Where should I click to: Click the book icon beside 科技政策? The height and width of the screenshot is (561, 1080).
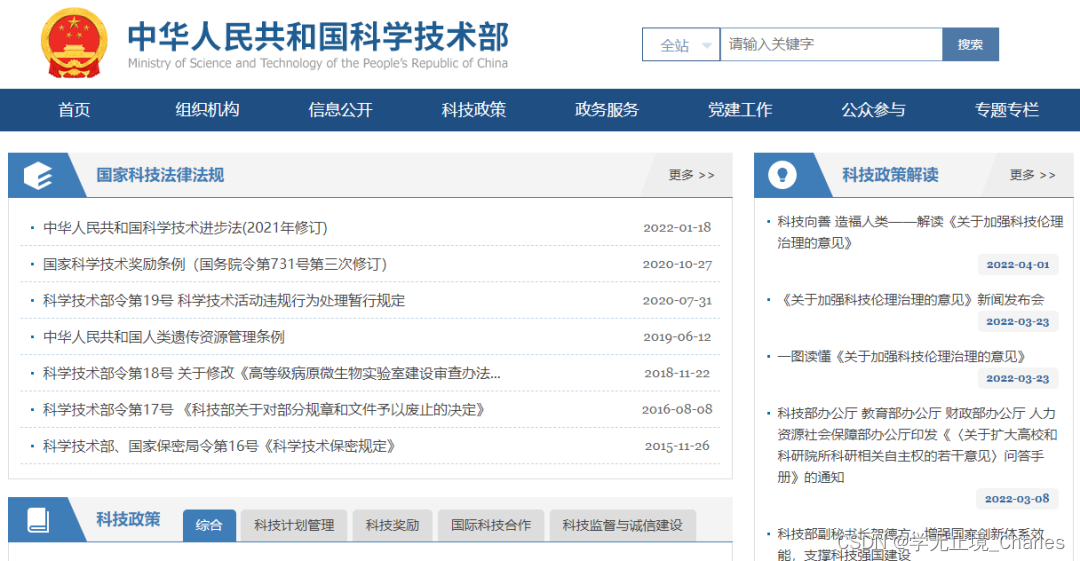click(38, 520)
